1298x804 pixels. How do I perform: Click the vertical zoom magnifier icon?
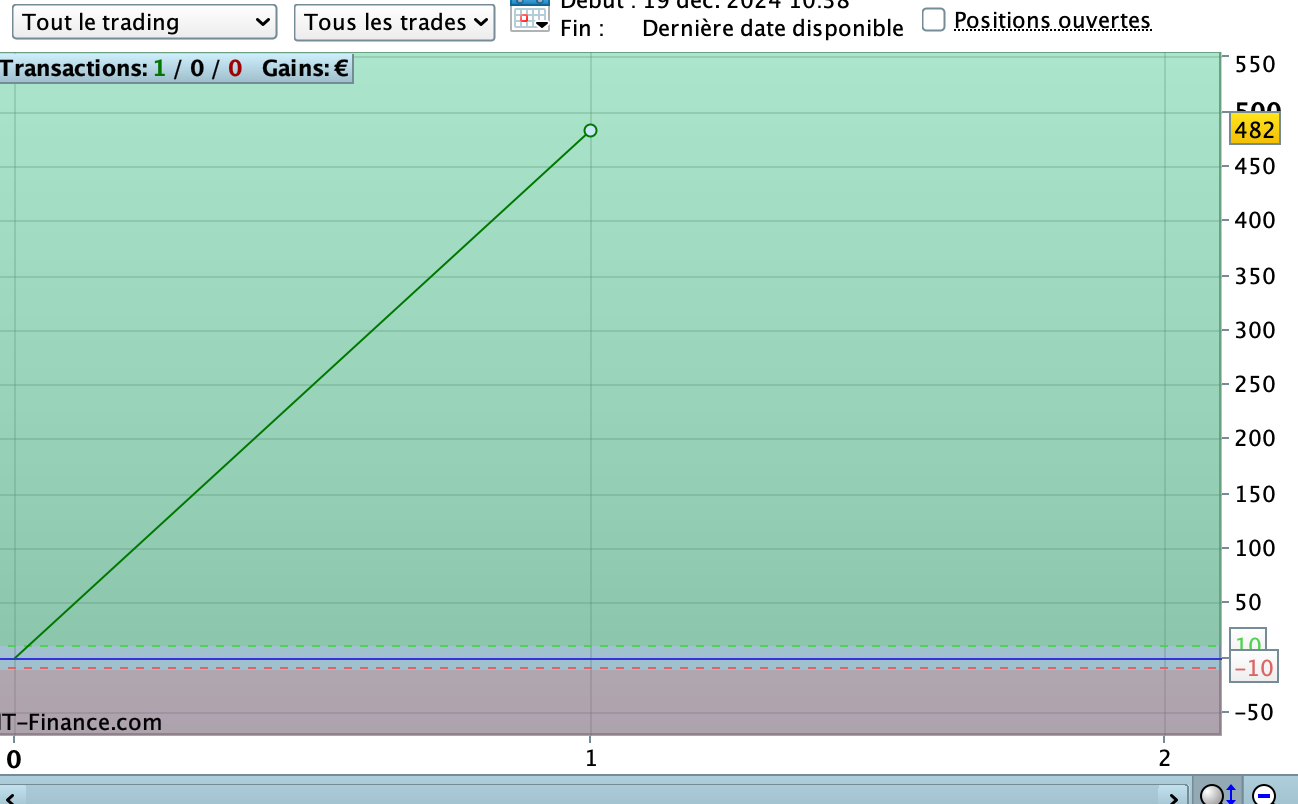point(1218,795)
